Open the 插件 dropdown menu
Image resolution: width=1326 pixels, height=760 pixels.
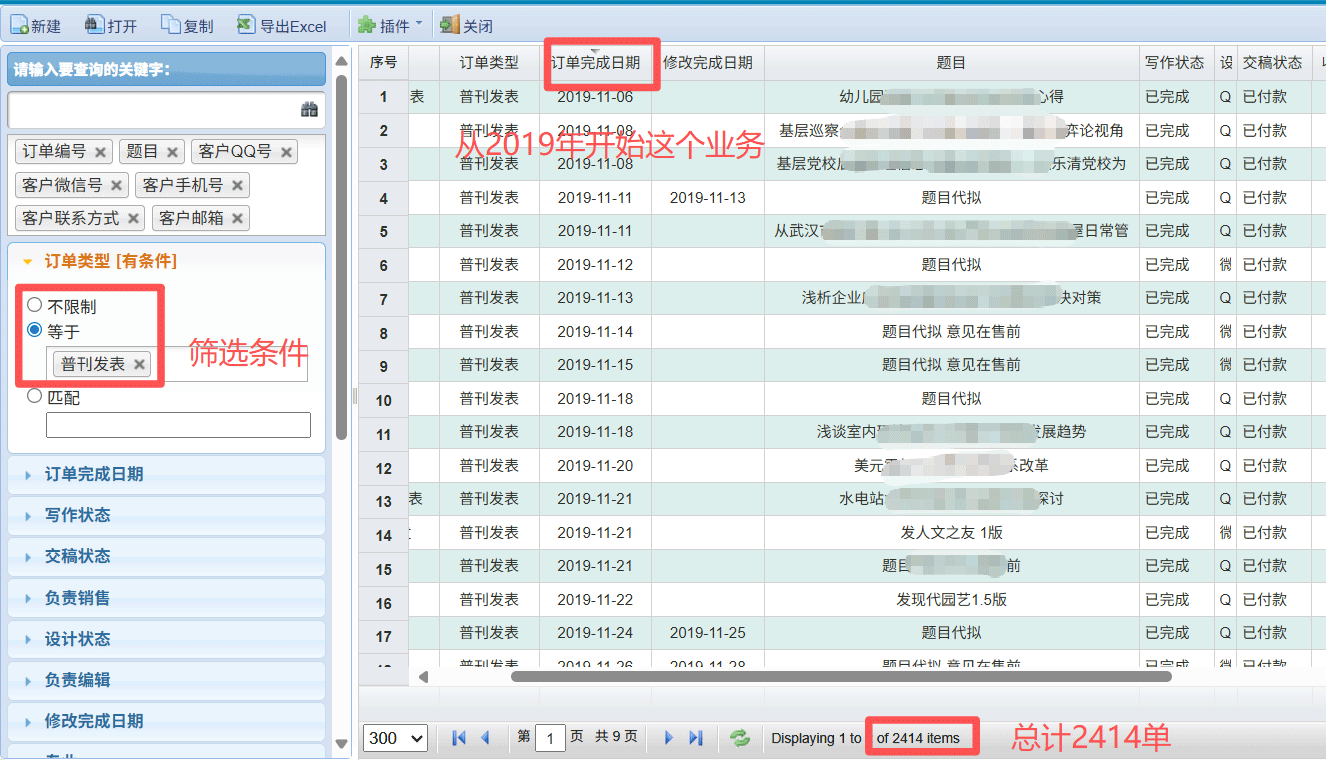[390, 26]
